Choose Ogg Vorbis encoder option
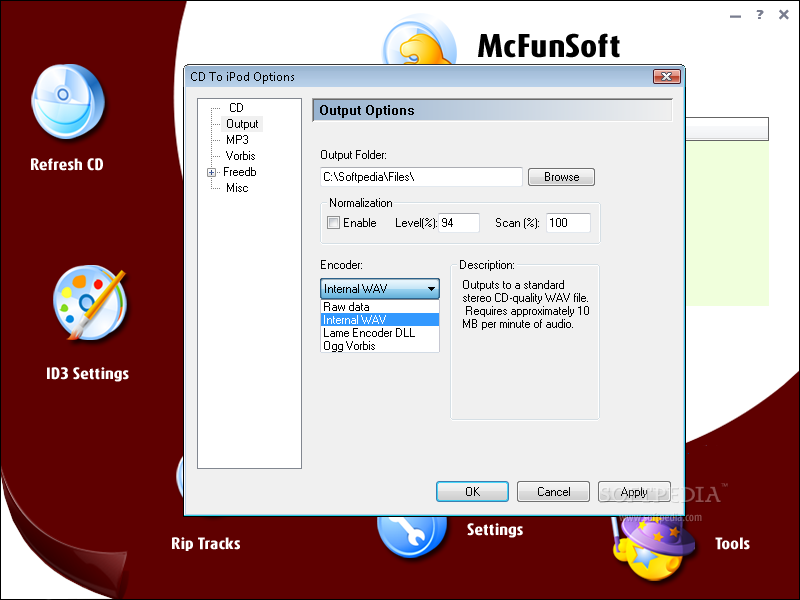This screenshot has height=600, width=800. pos(380,346)
